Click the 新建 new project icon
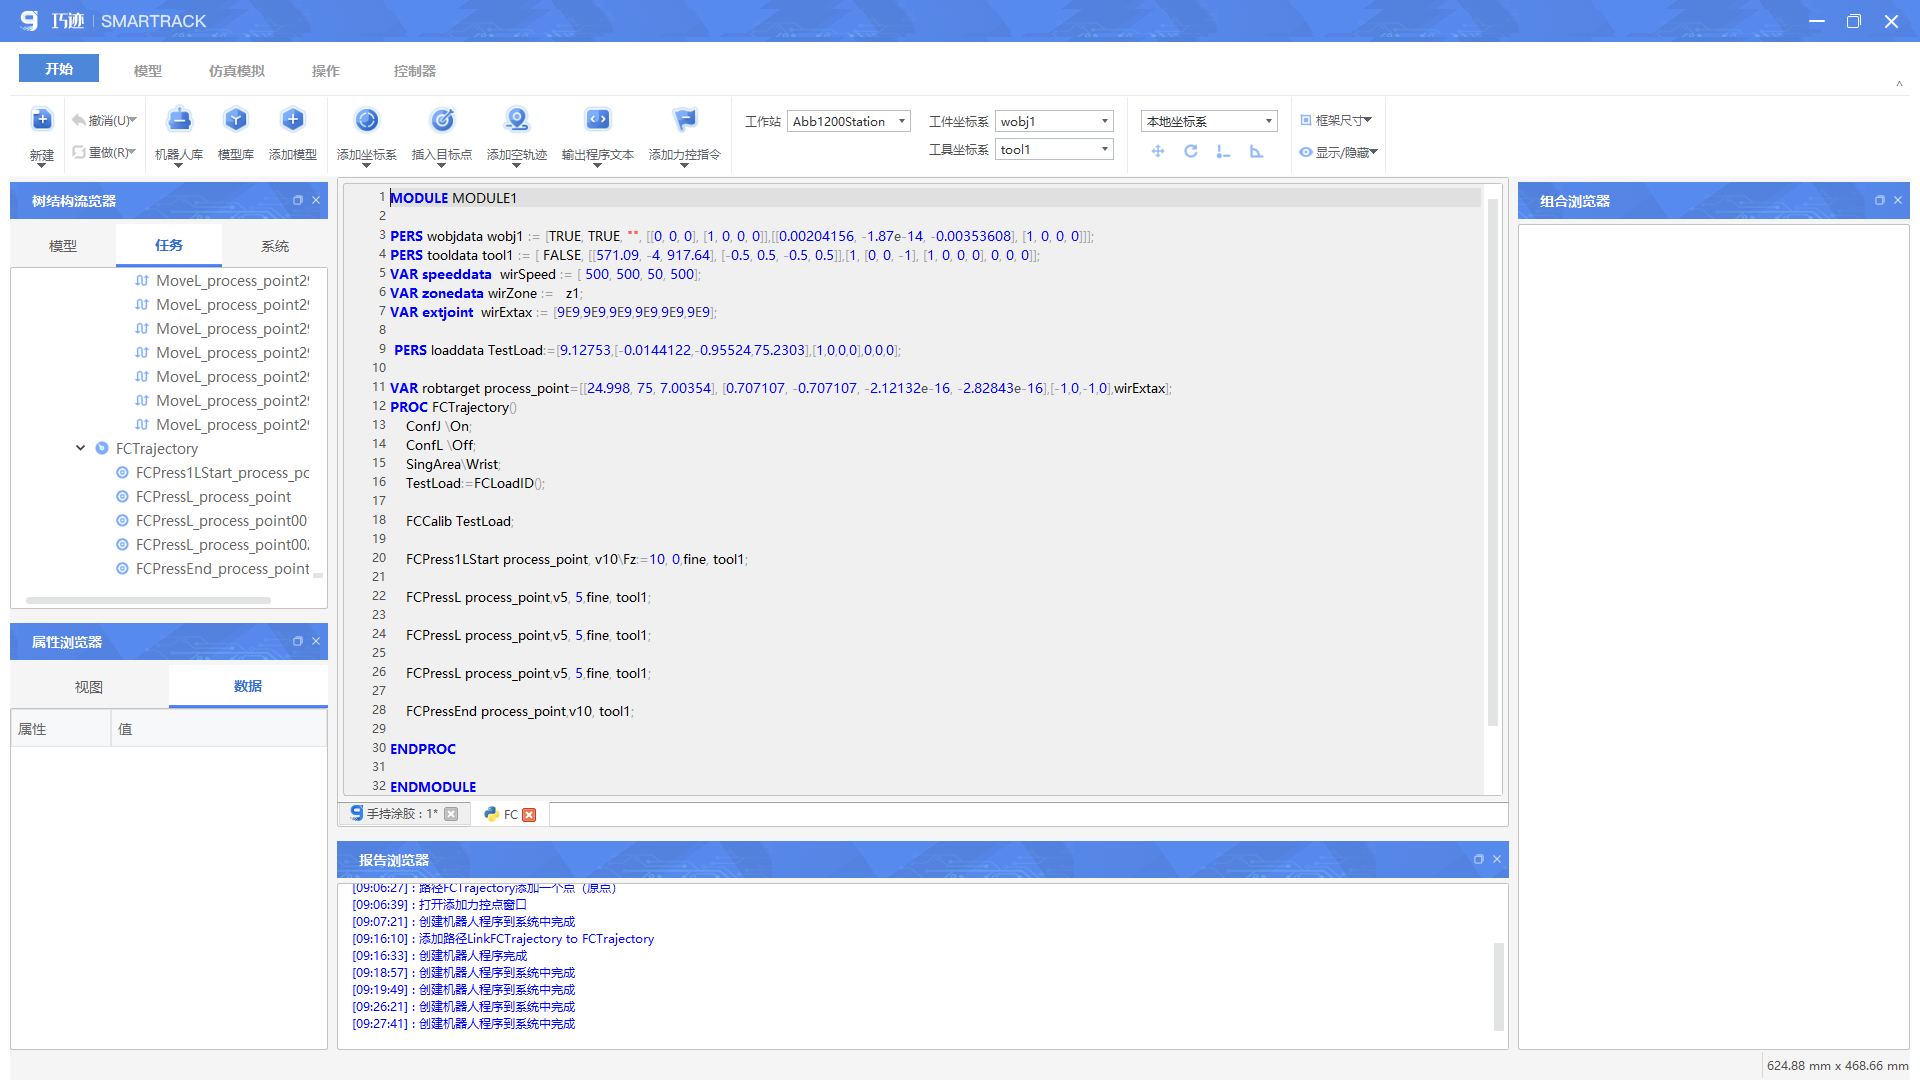Viewport: 1920px width, 1080px height. pos(42,121)
